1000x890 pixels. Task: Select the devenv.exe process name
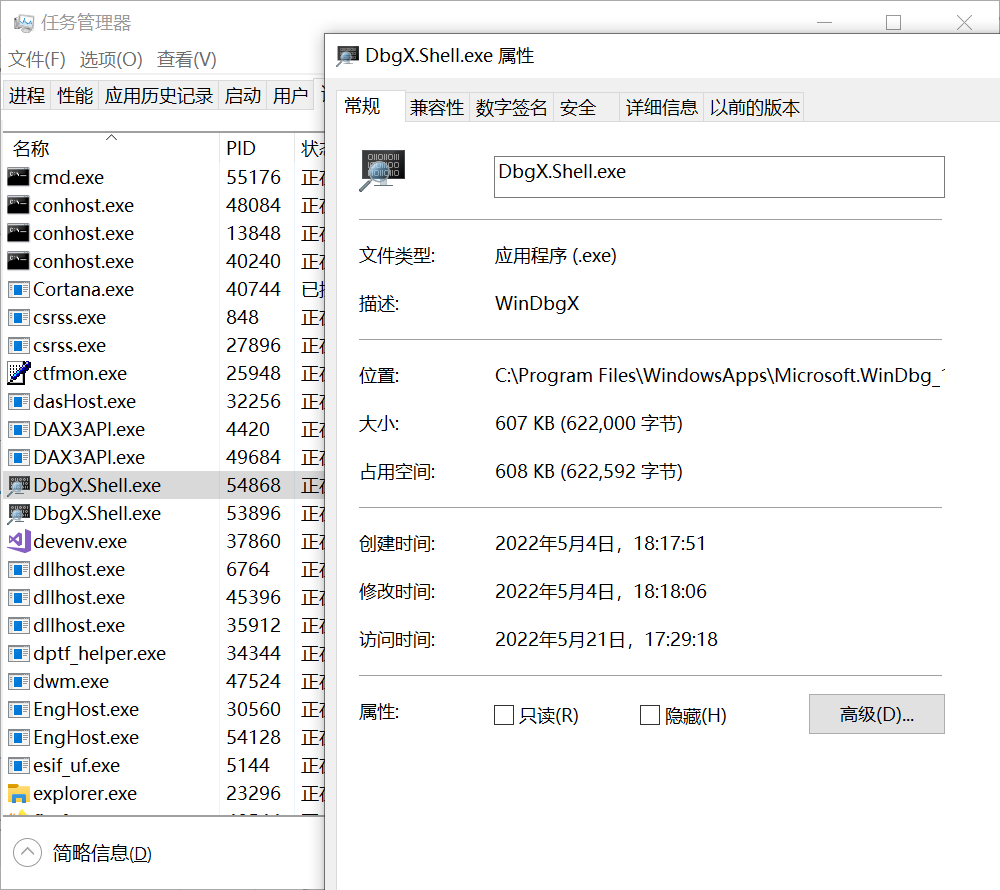80,541
